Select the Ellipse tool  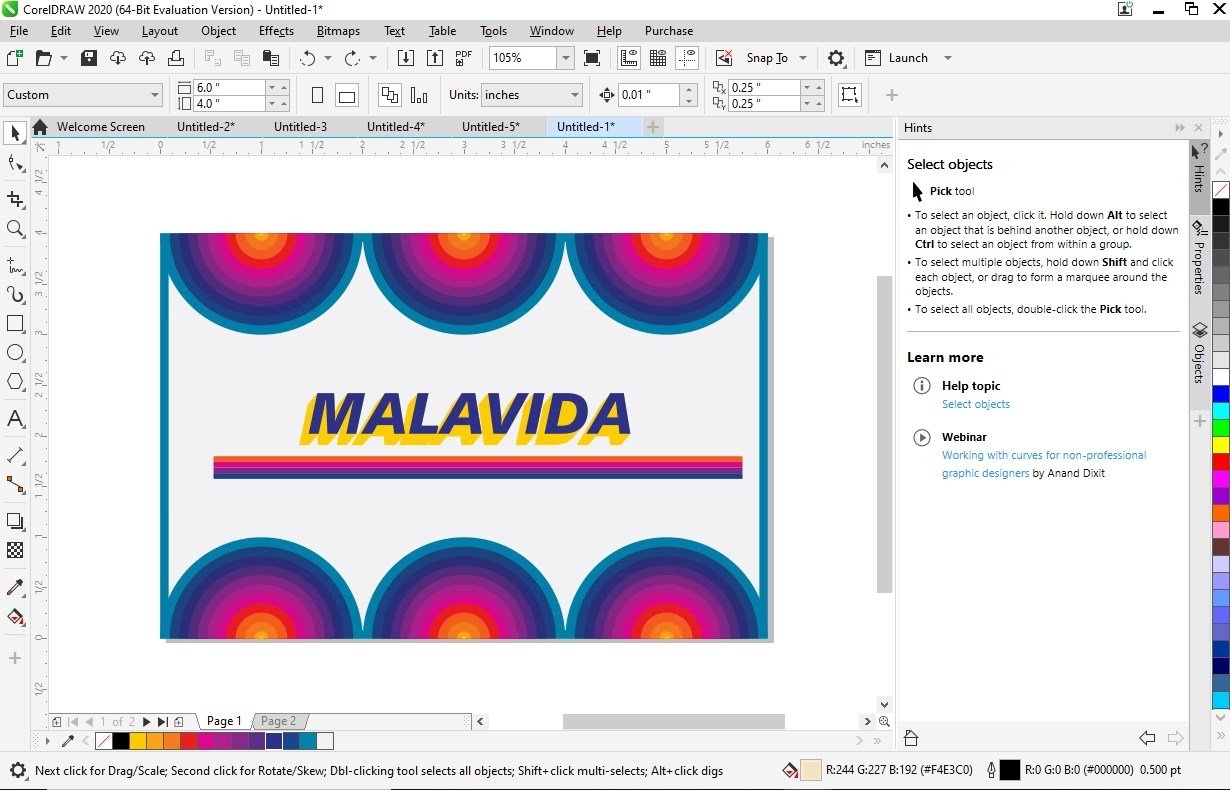(x=15, y=352)
